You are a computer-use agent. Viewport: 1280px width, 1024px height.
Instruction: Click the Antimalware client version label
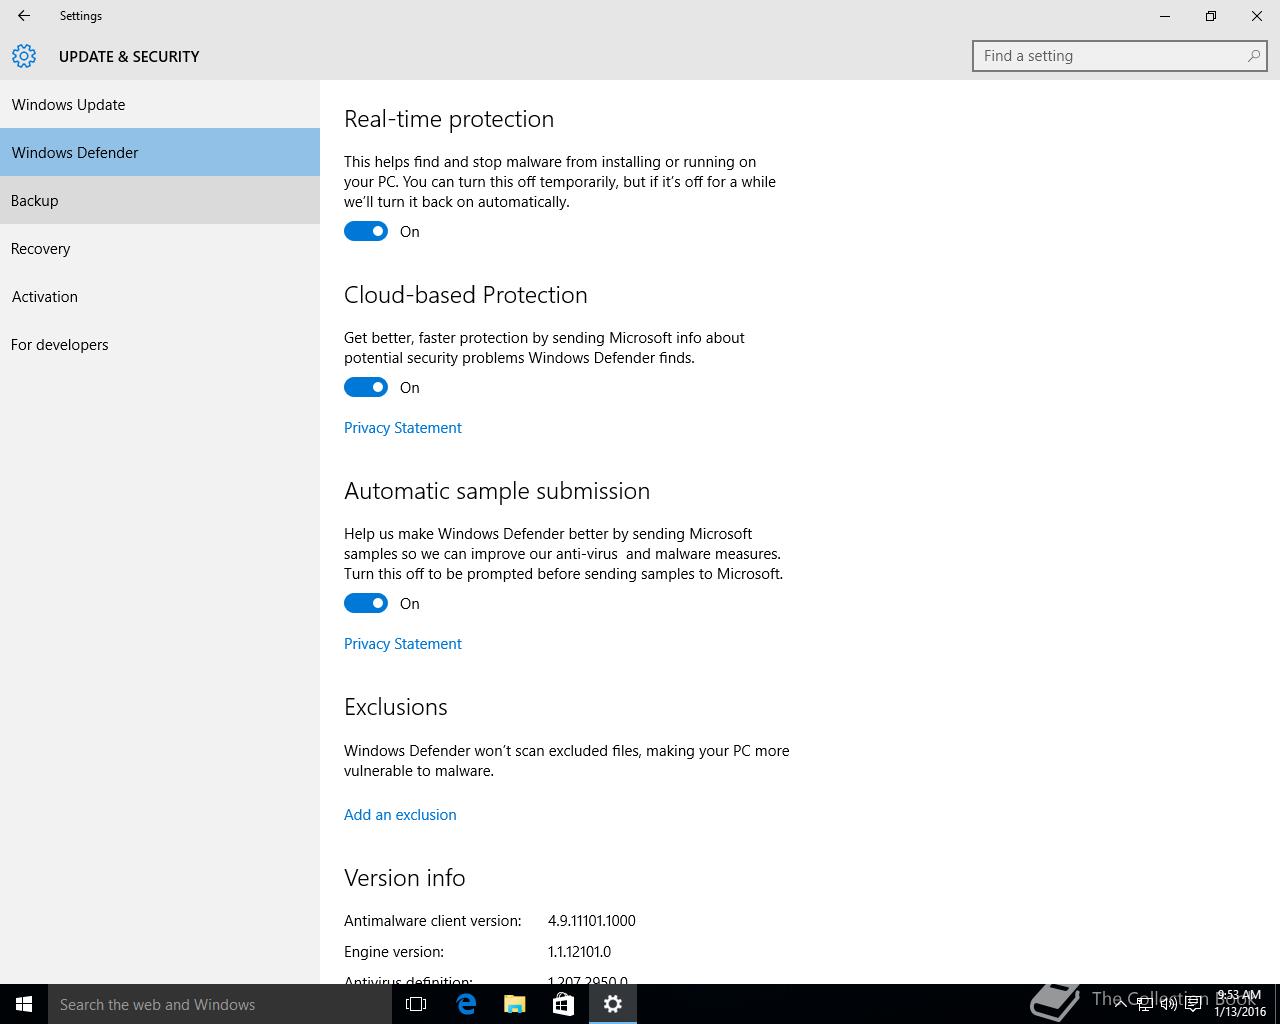pos(433,920)
